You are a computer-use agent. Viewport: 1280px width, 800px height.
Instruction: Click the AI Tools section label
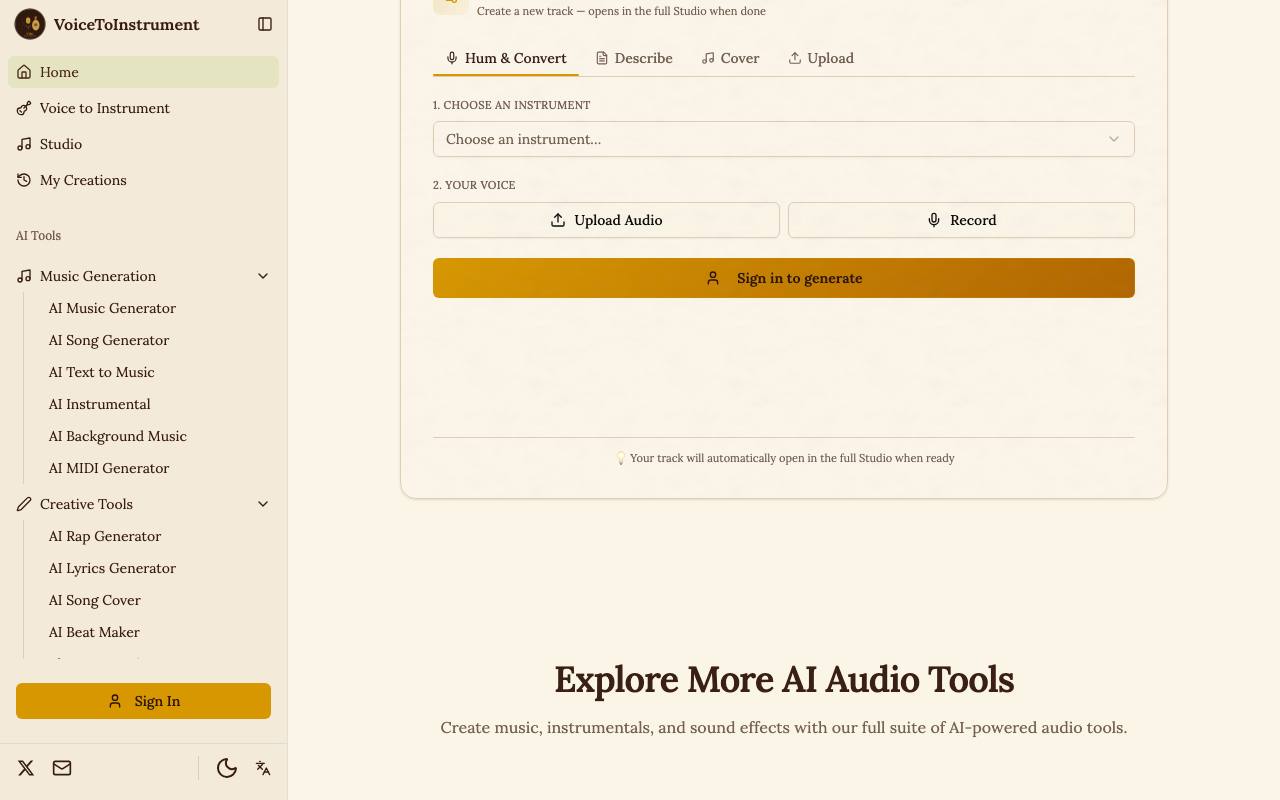[x=38, y=236]
